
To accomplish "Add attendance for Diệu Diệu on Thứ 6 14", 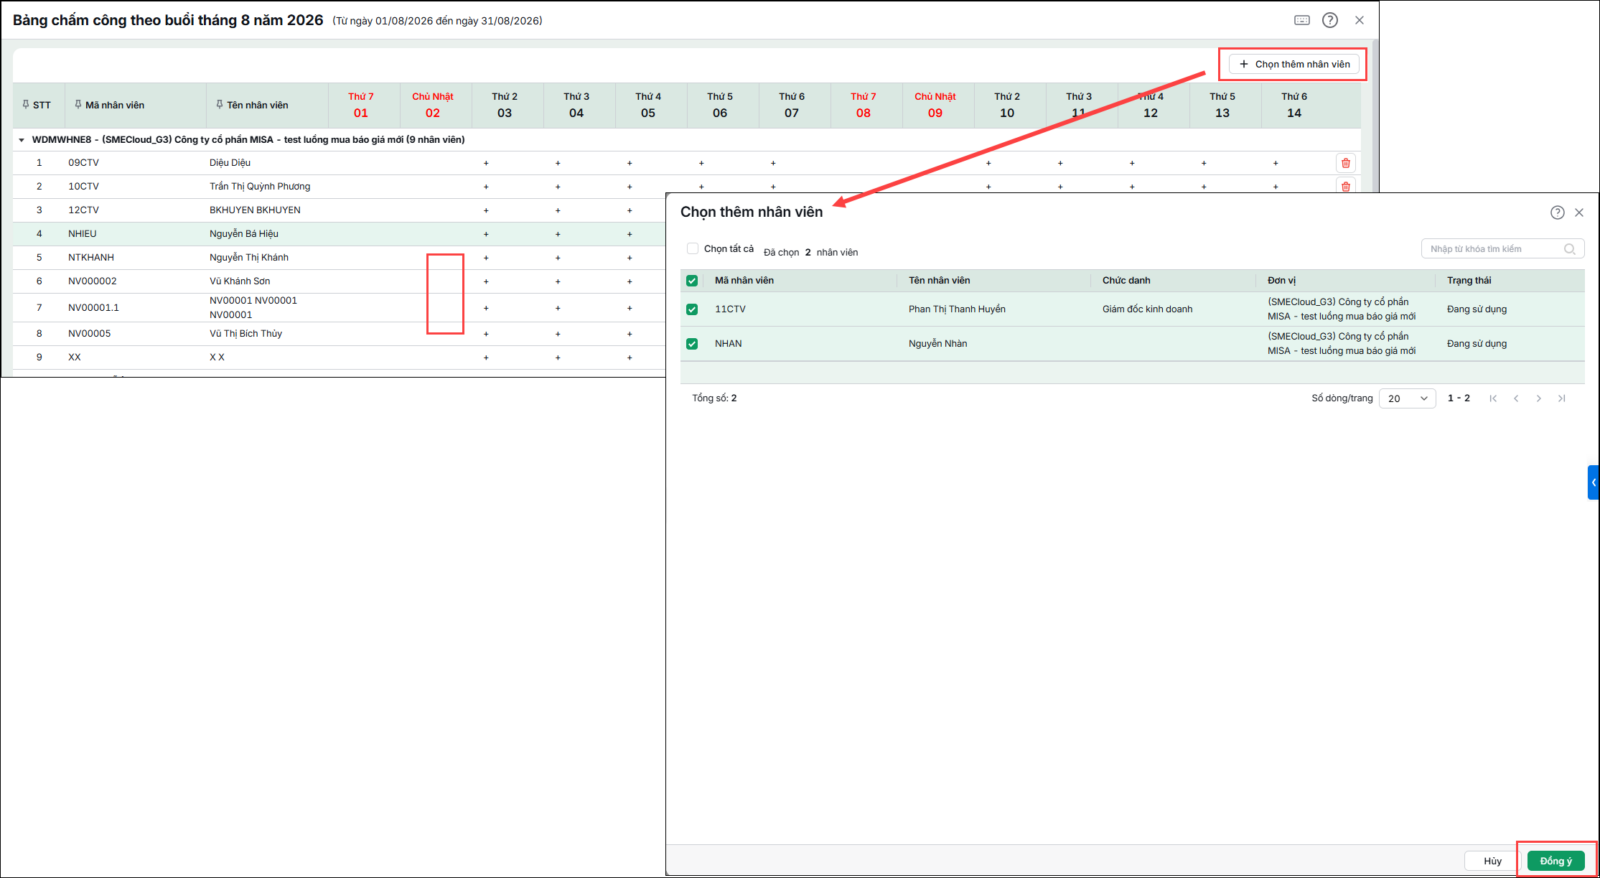I will point(1275,163).
